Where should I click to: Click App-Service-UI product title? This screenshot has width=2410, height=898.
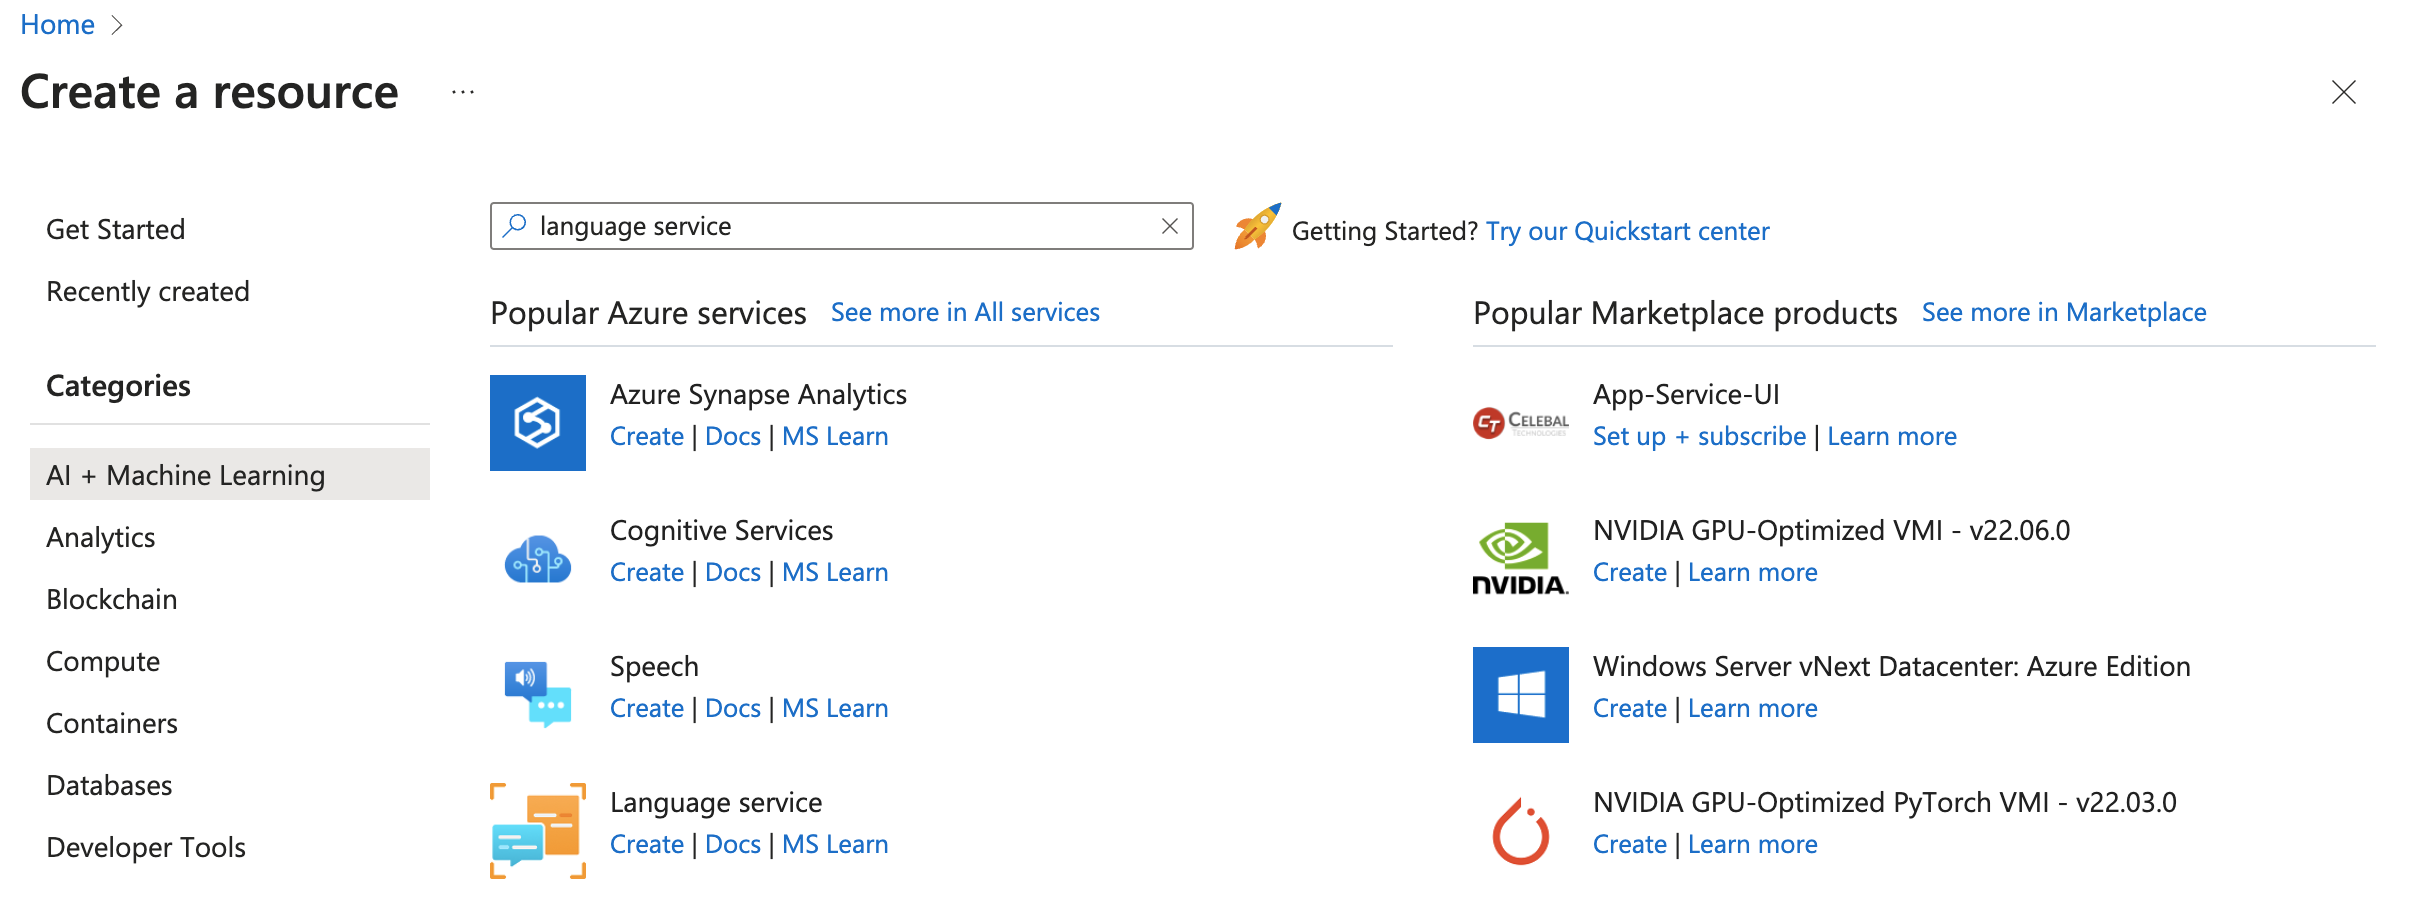point(1686,394)
